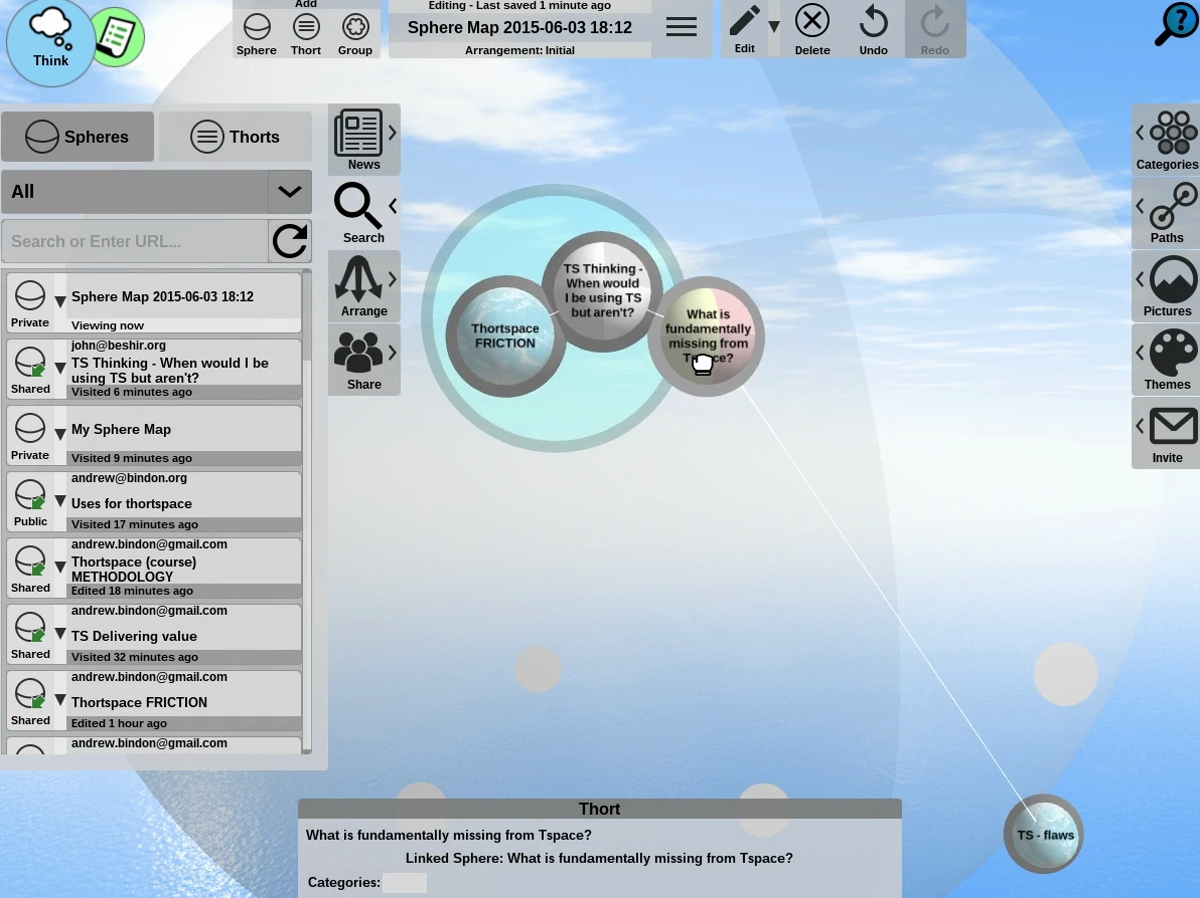
Task: Expand the Paths chevron
Action: 1139,206
